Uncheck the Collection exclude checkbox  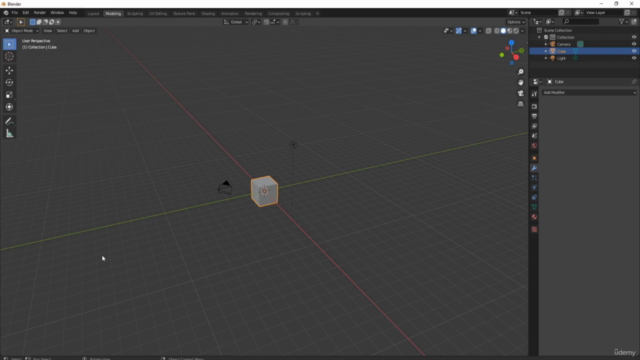pyautogui.click(x=546, y=37)
